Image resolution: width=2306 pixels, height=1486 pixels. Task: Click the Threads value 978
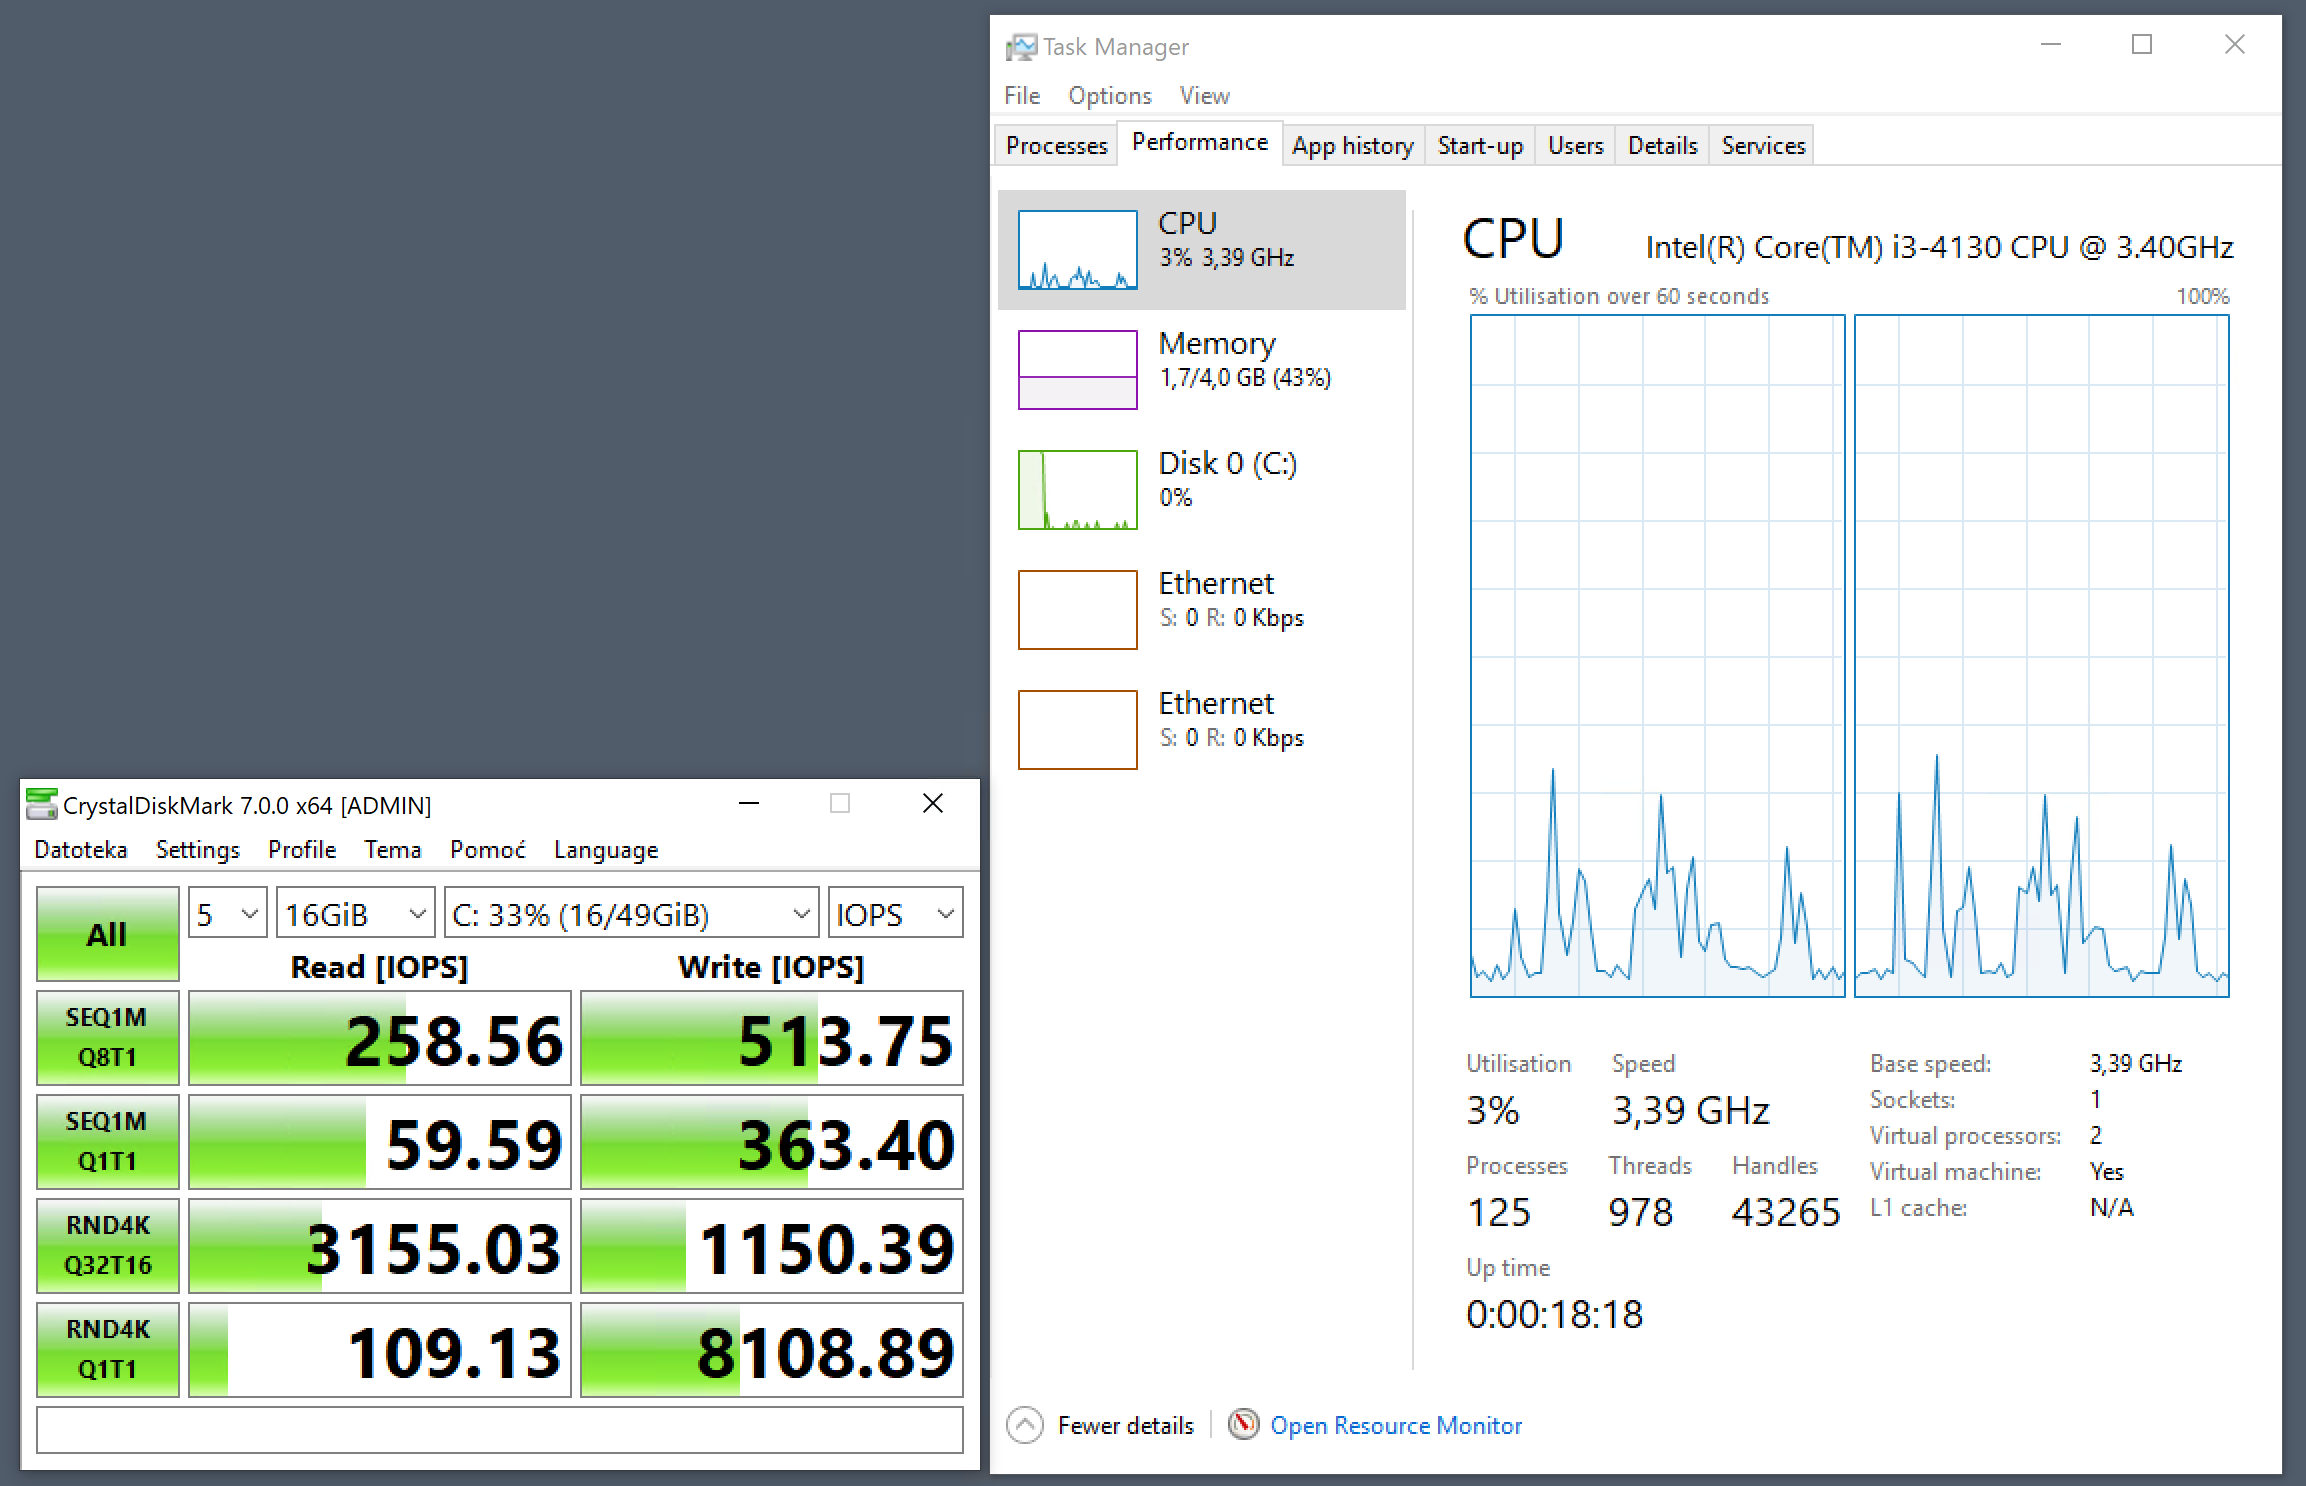1640,1212
